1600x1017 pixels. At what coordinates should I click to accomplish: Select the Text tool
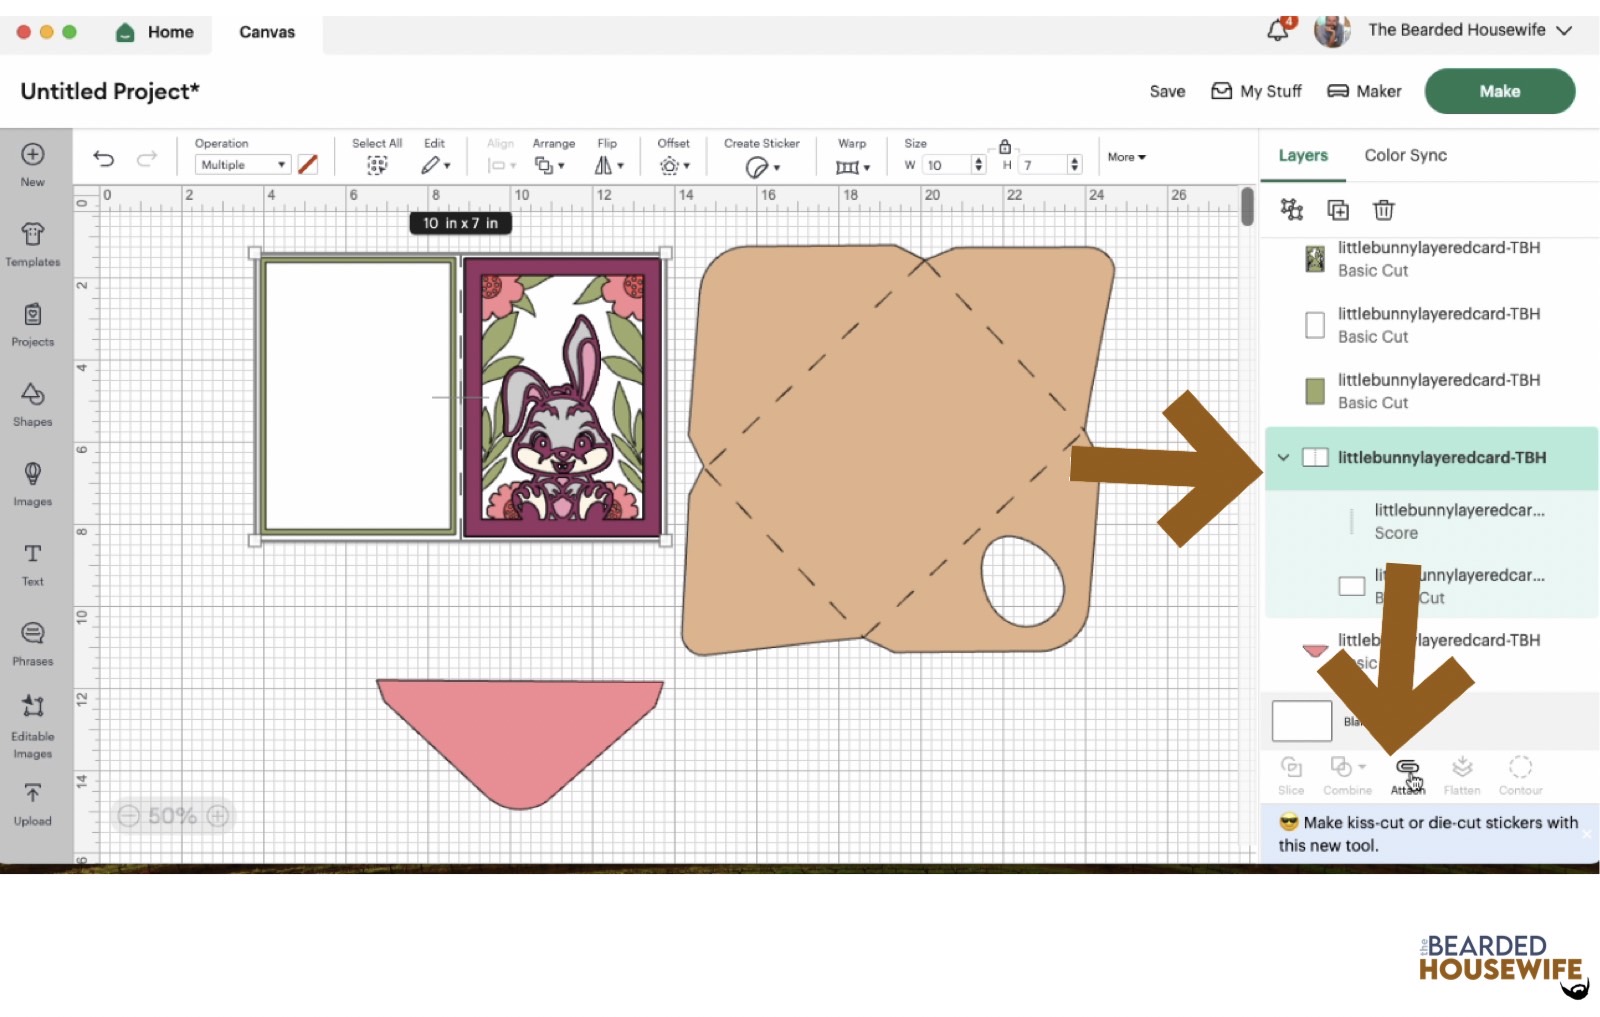click(33, 563)
